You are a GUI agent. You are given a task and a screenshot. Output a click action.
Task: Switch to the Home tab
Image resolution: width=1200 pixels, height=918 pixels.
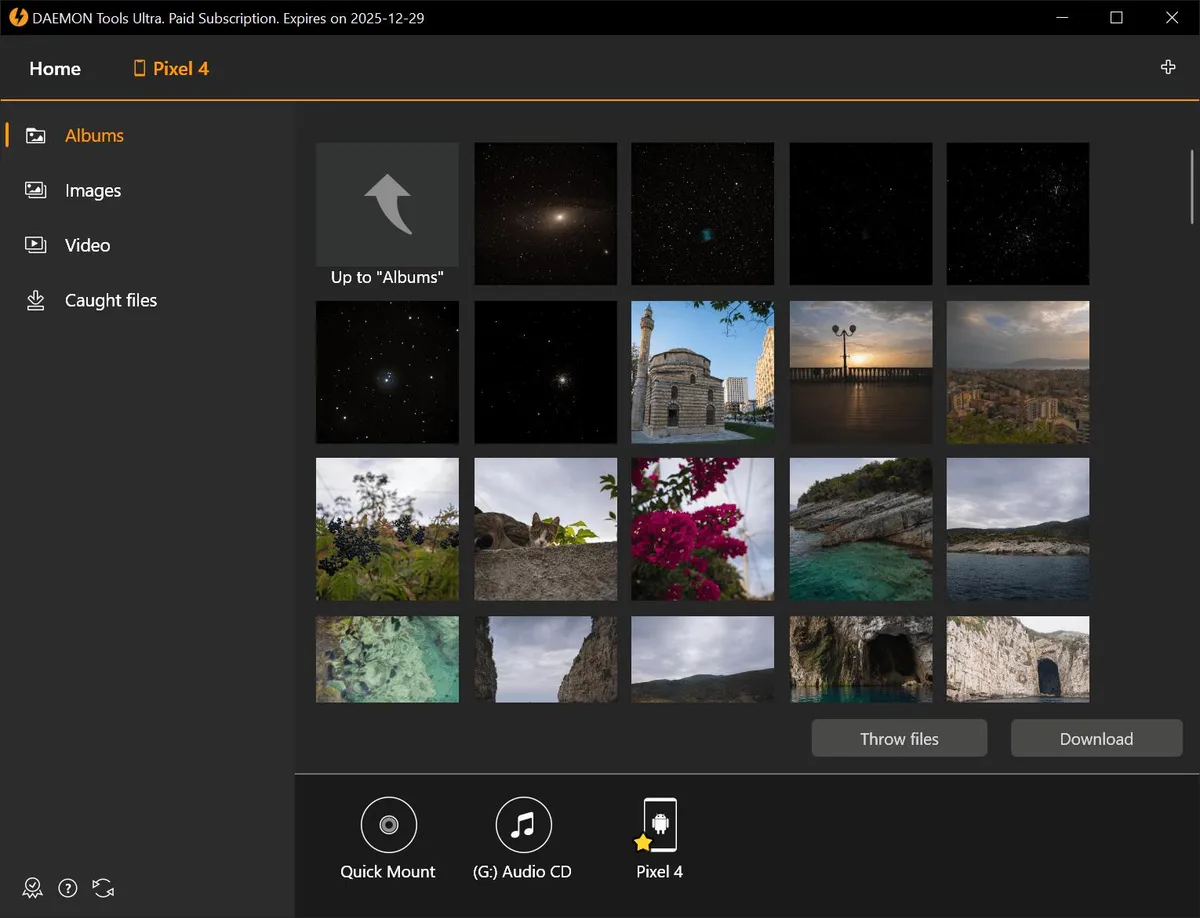(54, 68)
